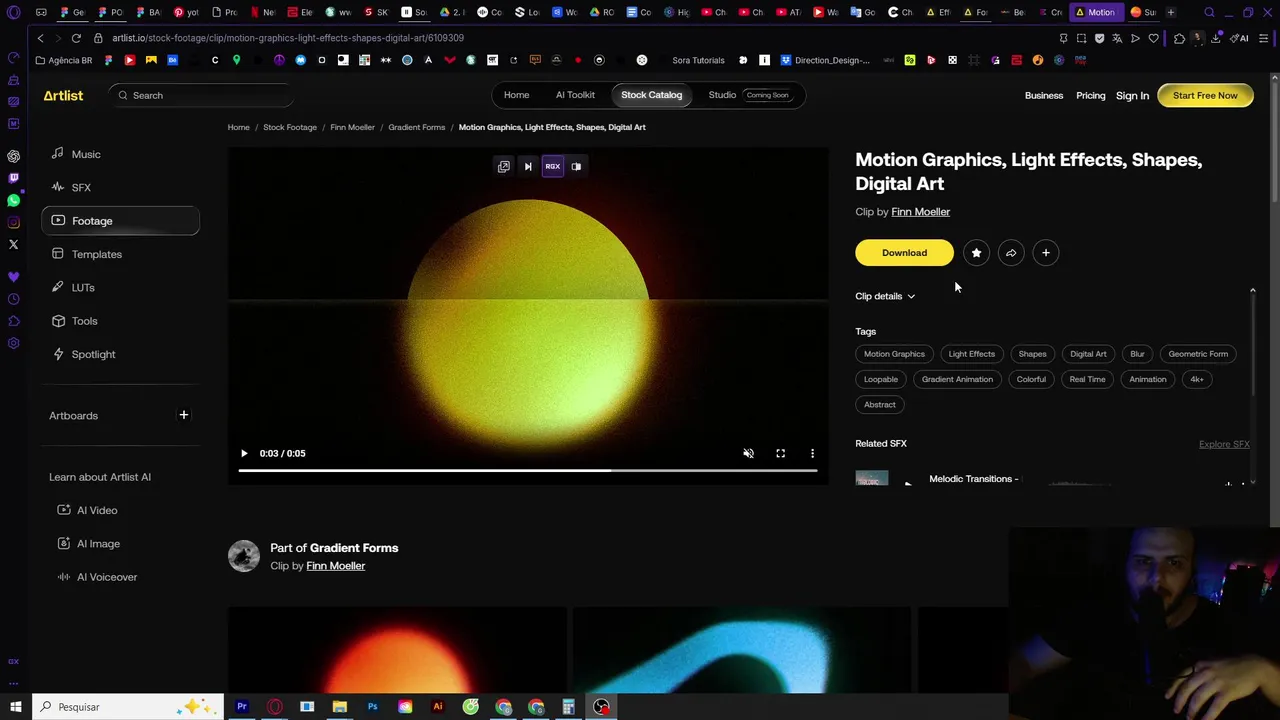The height and width of the screenshot is (720, 1280).
Task: Toggle the RGX button on the video
Action: point(552,167)
